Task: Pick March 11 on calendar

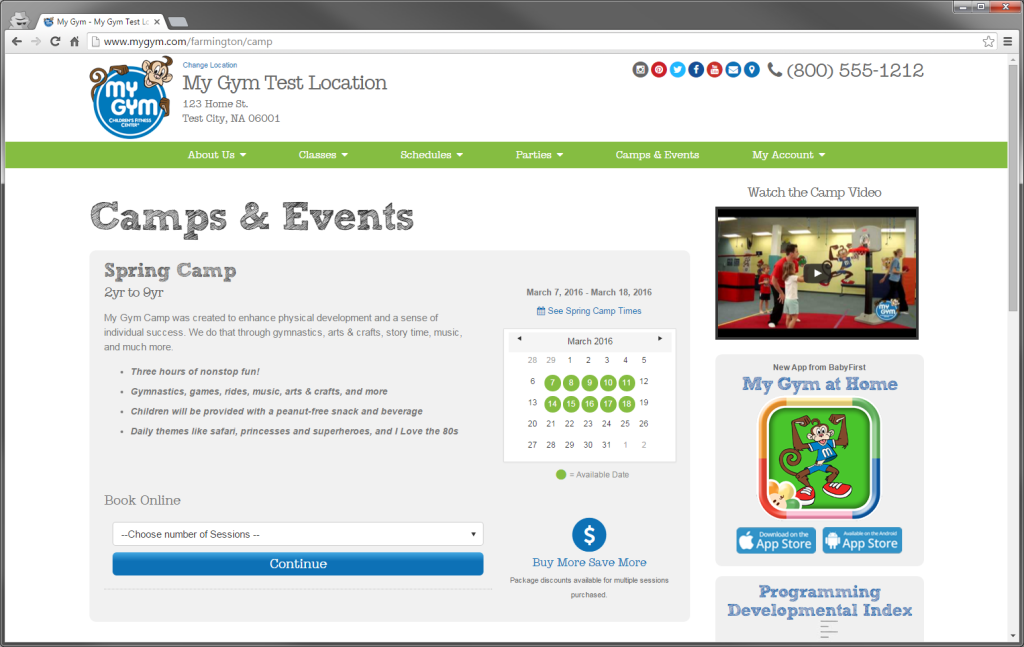Action: (x=626, y=382)
